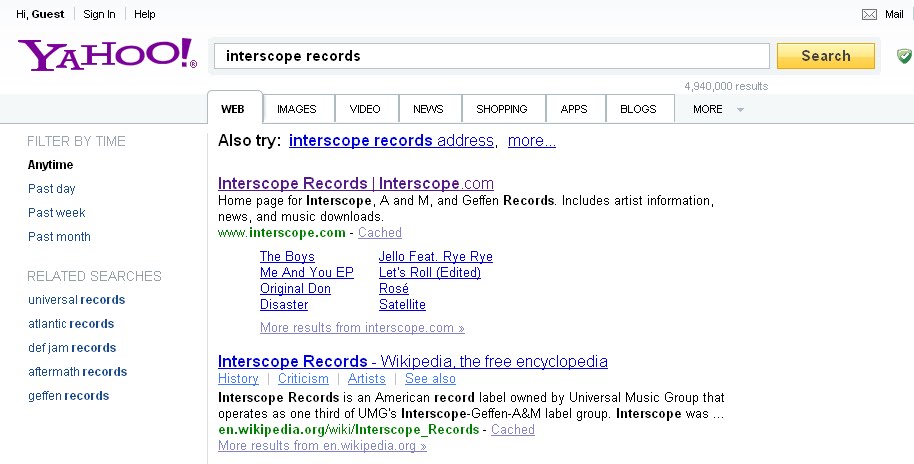The height and width of the screenshot is (464, 914).
Task: Open Let's Roll (Edited) sitelink
Action: (x=430, y=272)
